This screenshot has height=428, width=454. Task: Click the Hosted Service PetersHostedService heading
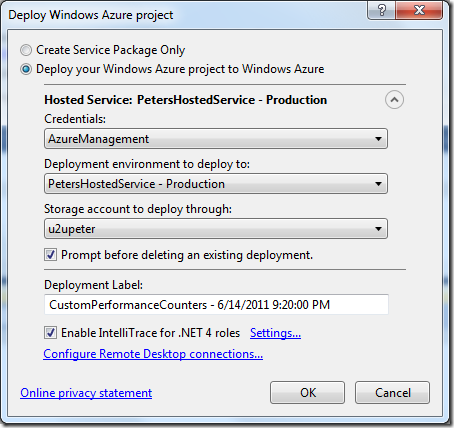coord(186,100)
